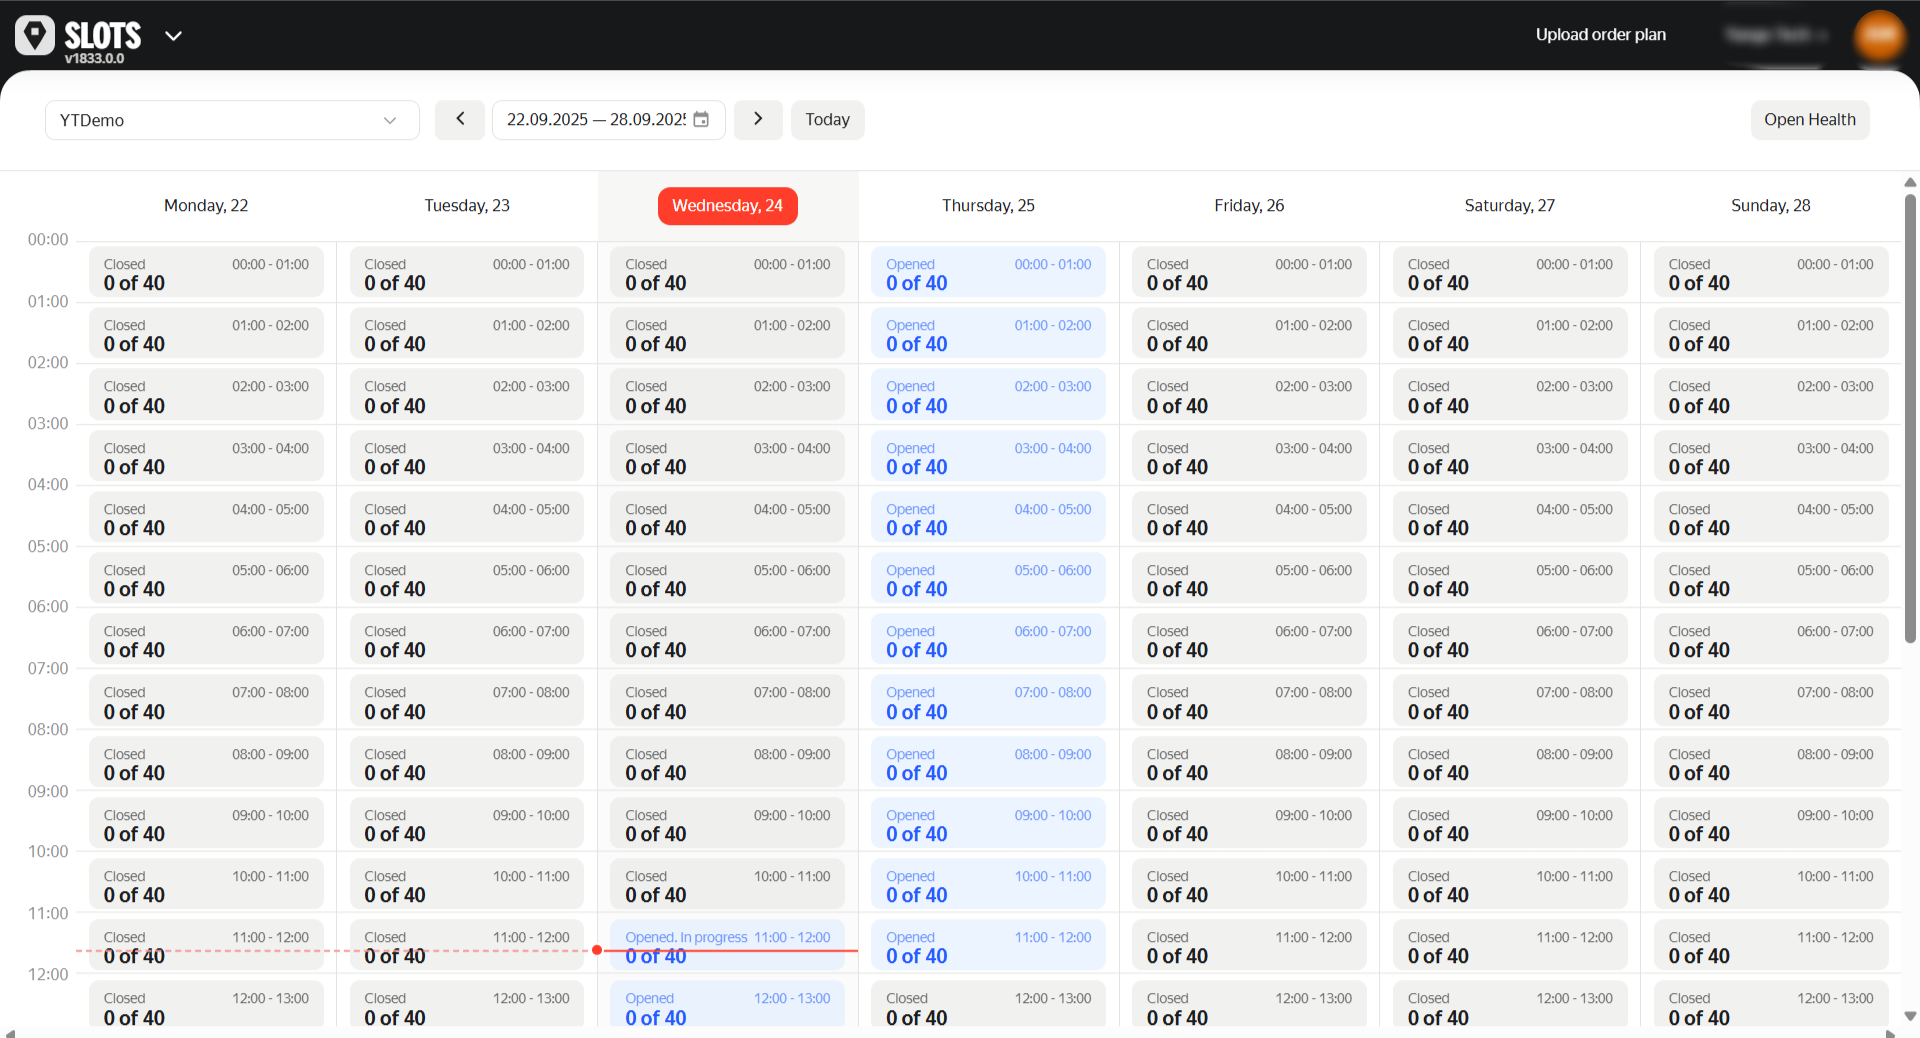This screenshot has height=1038, width=1920.
Task: Click Sunday's Closed 12:00 - 13:00 slot
Action: coord(1770,1005)
